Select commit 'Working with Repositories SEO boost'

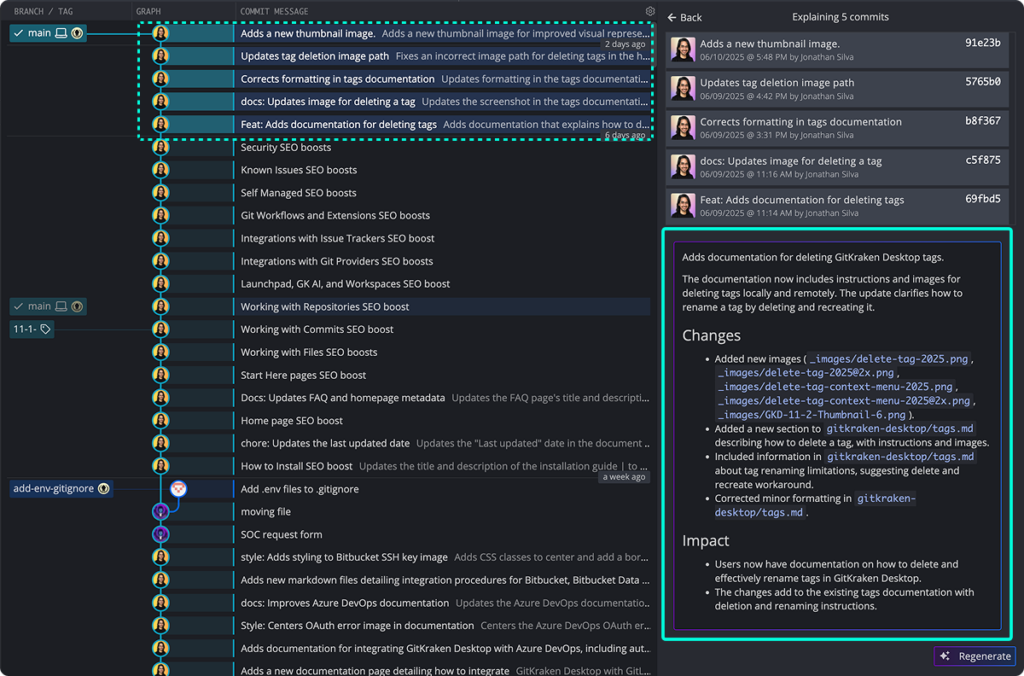(443, 306)
